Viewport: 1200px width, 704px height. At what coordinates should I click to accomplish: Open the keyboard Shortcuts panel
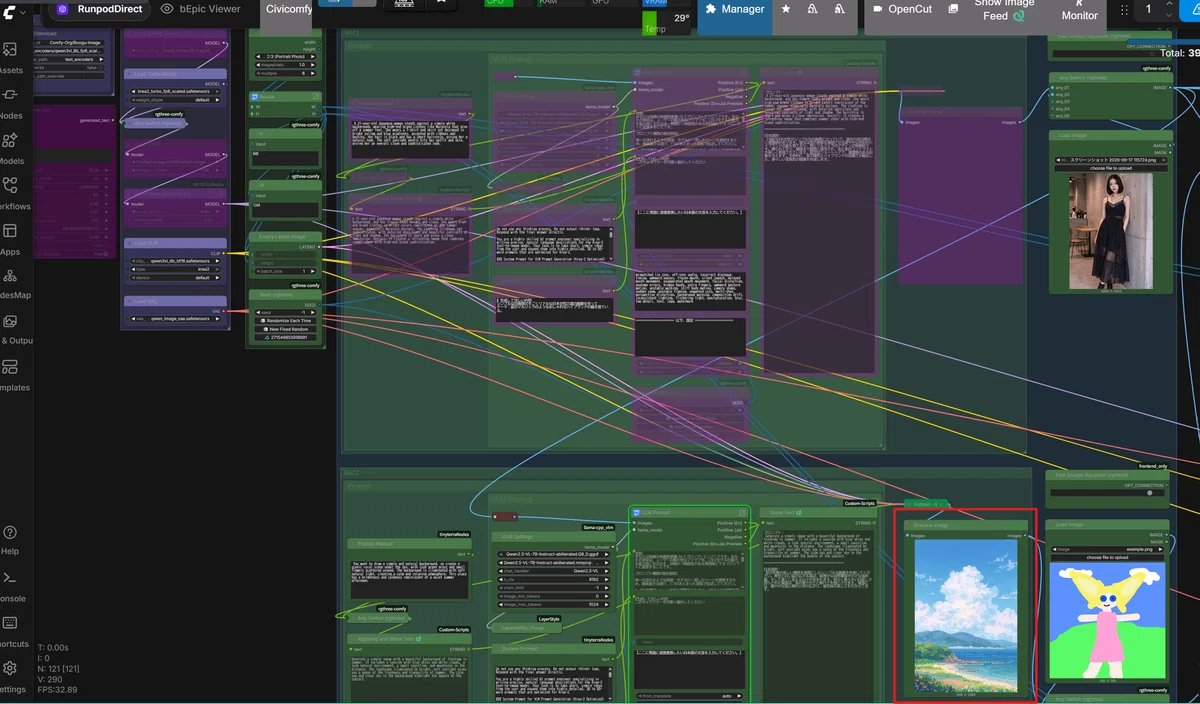point(12,631)
